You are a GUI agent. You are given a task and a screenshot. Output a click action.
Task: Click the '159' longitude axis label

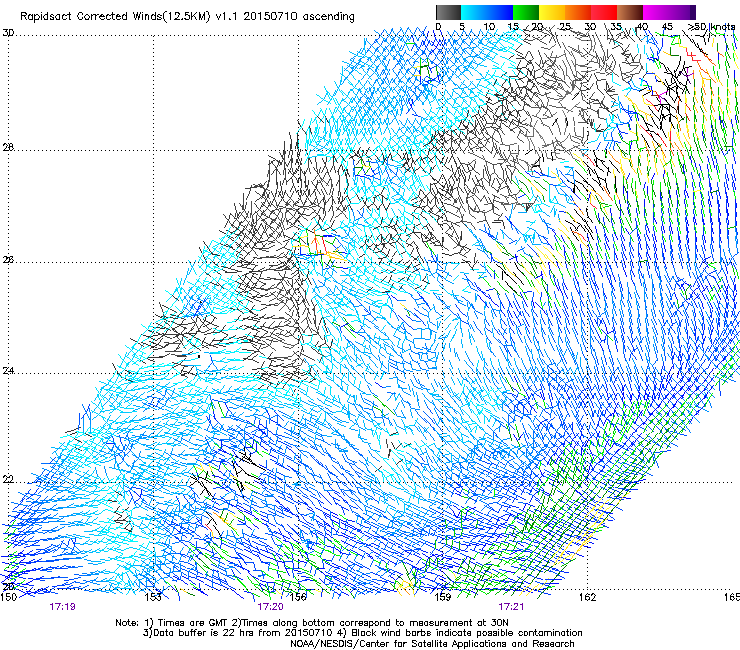(x=442, y=597)
